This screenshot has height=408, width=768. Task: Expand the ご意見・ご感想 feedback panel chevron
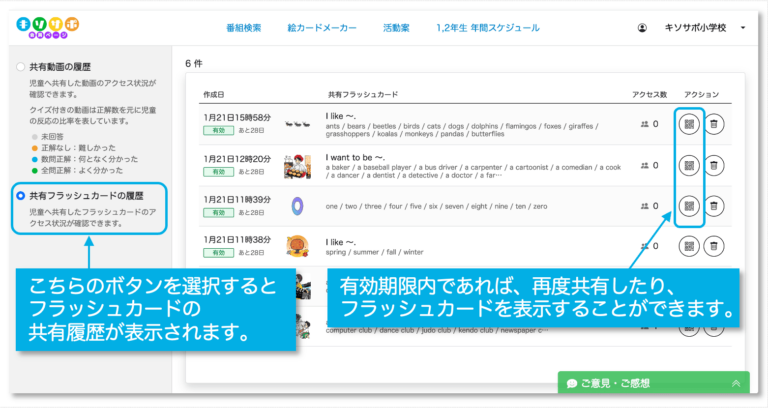737,383
